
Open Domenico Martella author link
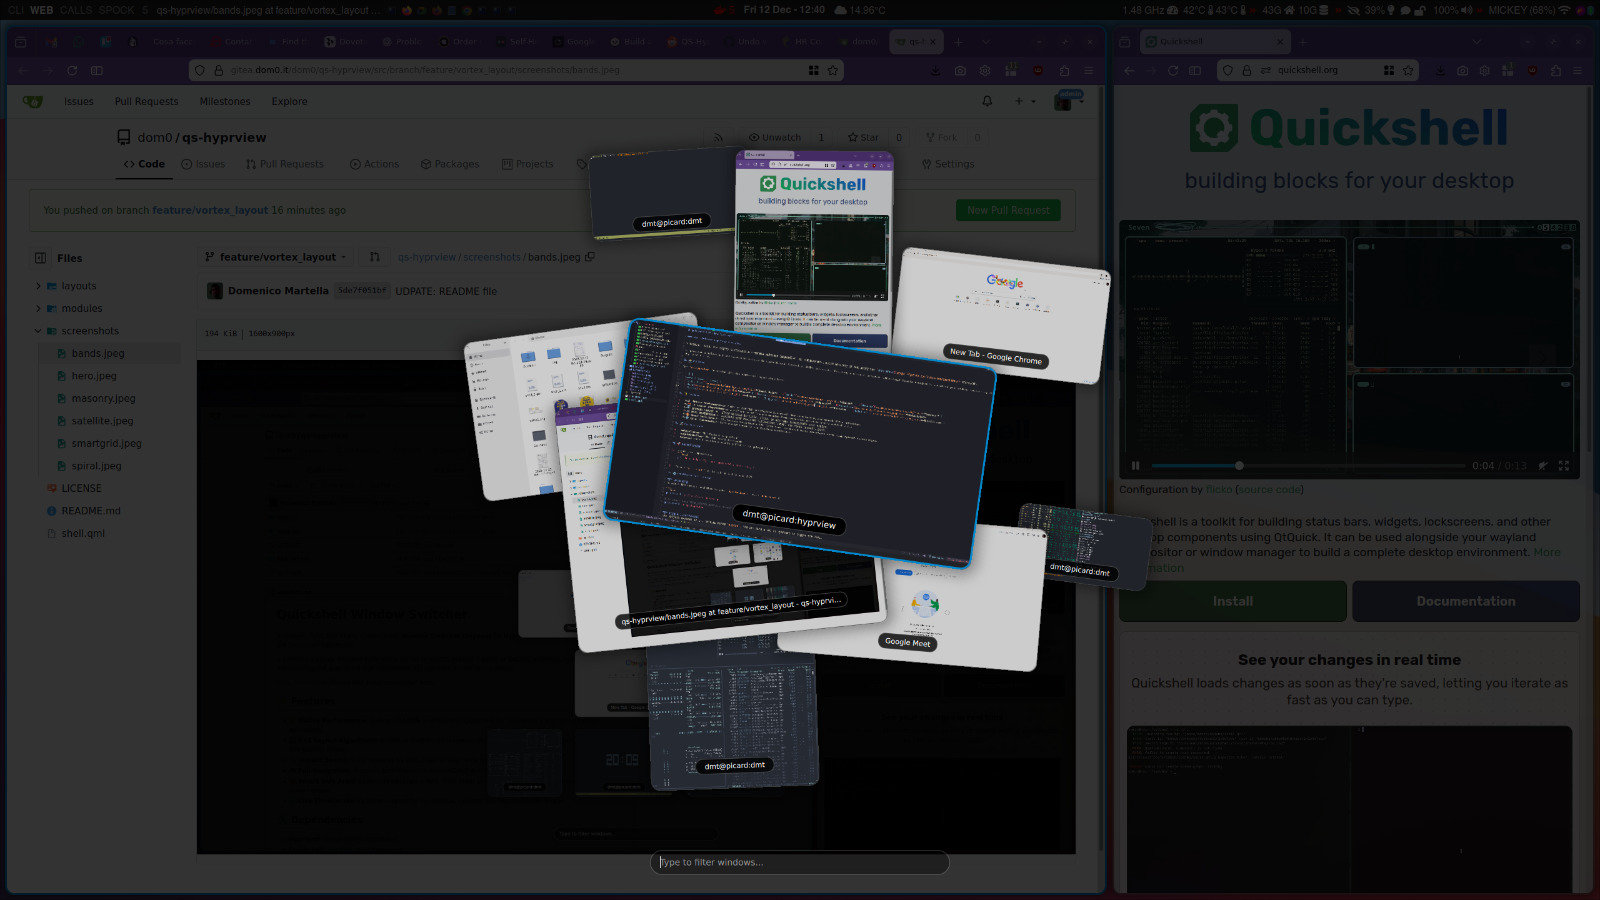[x=278, y=291]
